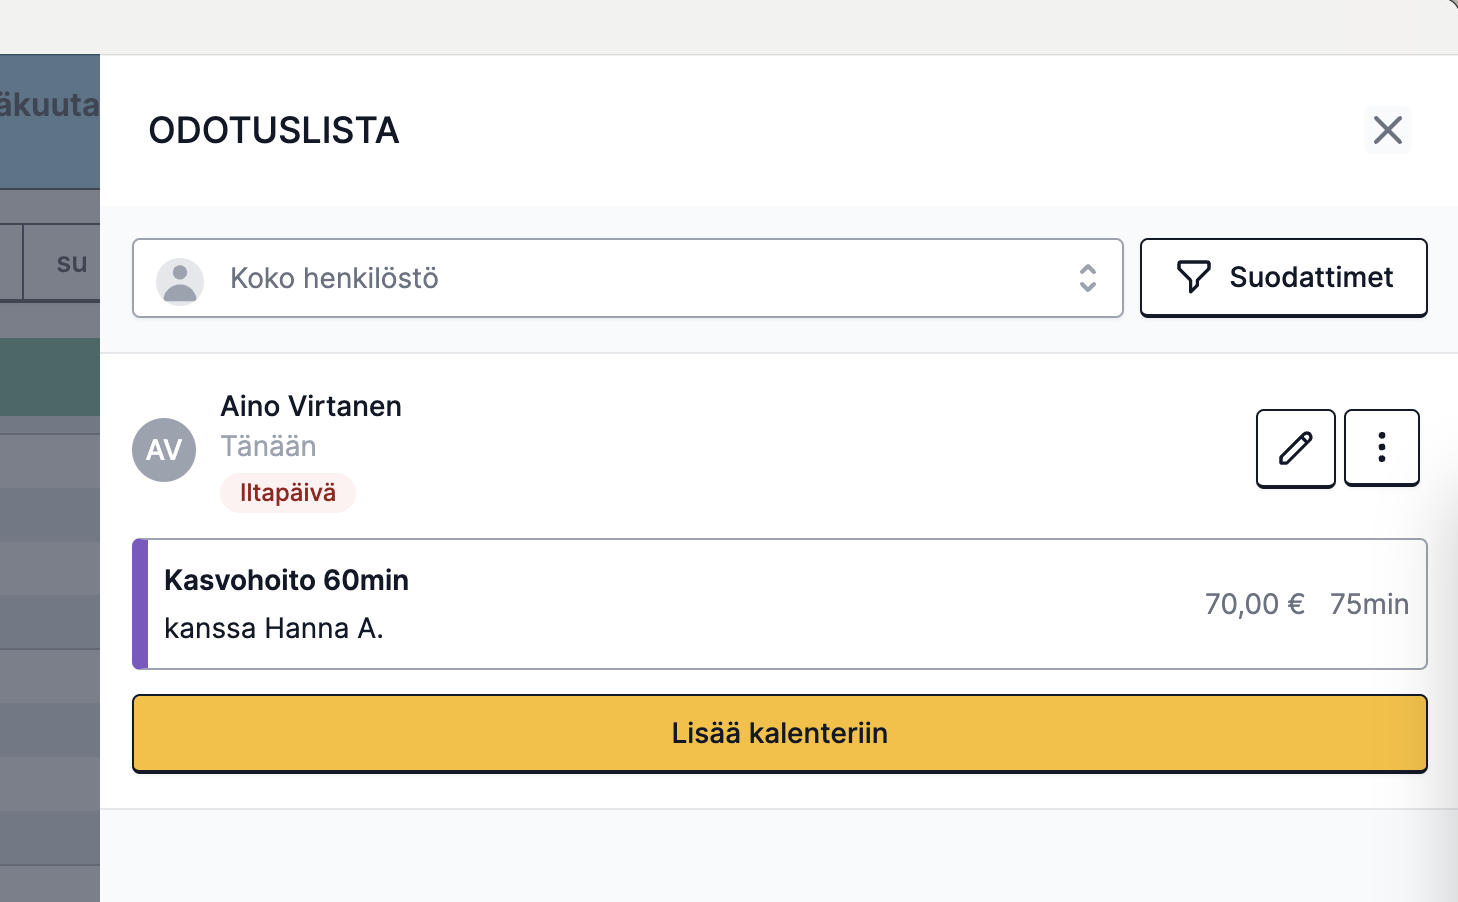
Task: Click the su day column header
Action: pyautogui.click(x=72, y=263)
